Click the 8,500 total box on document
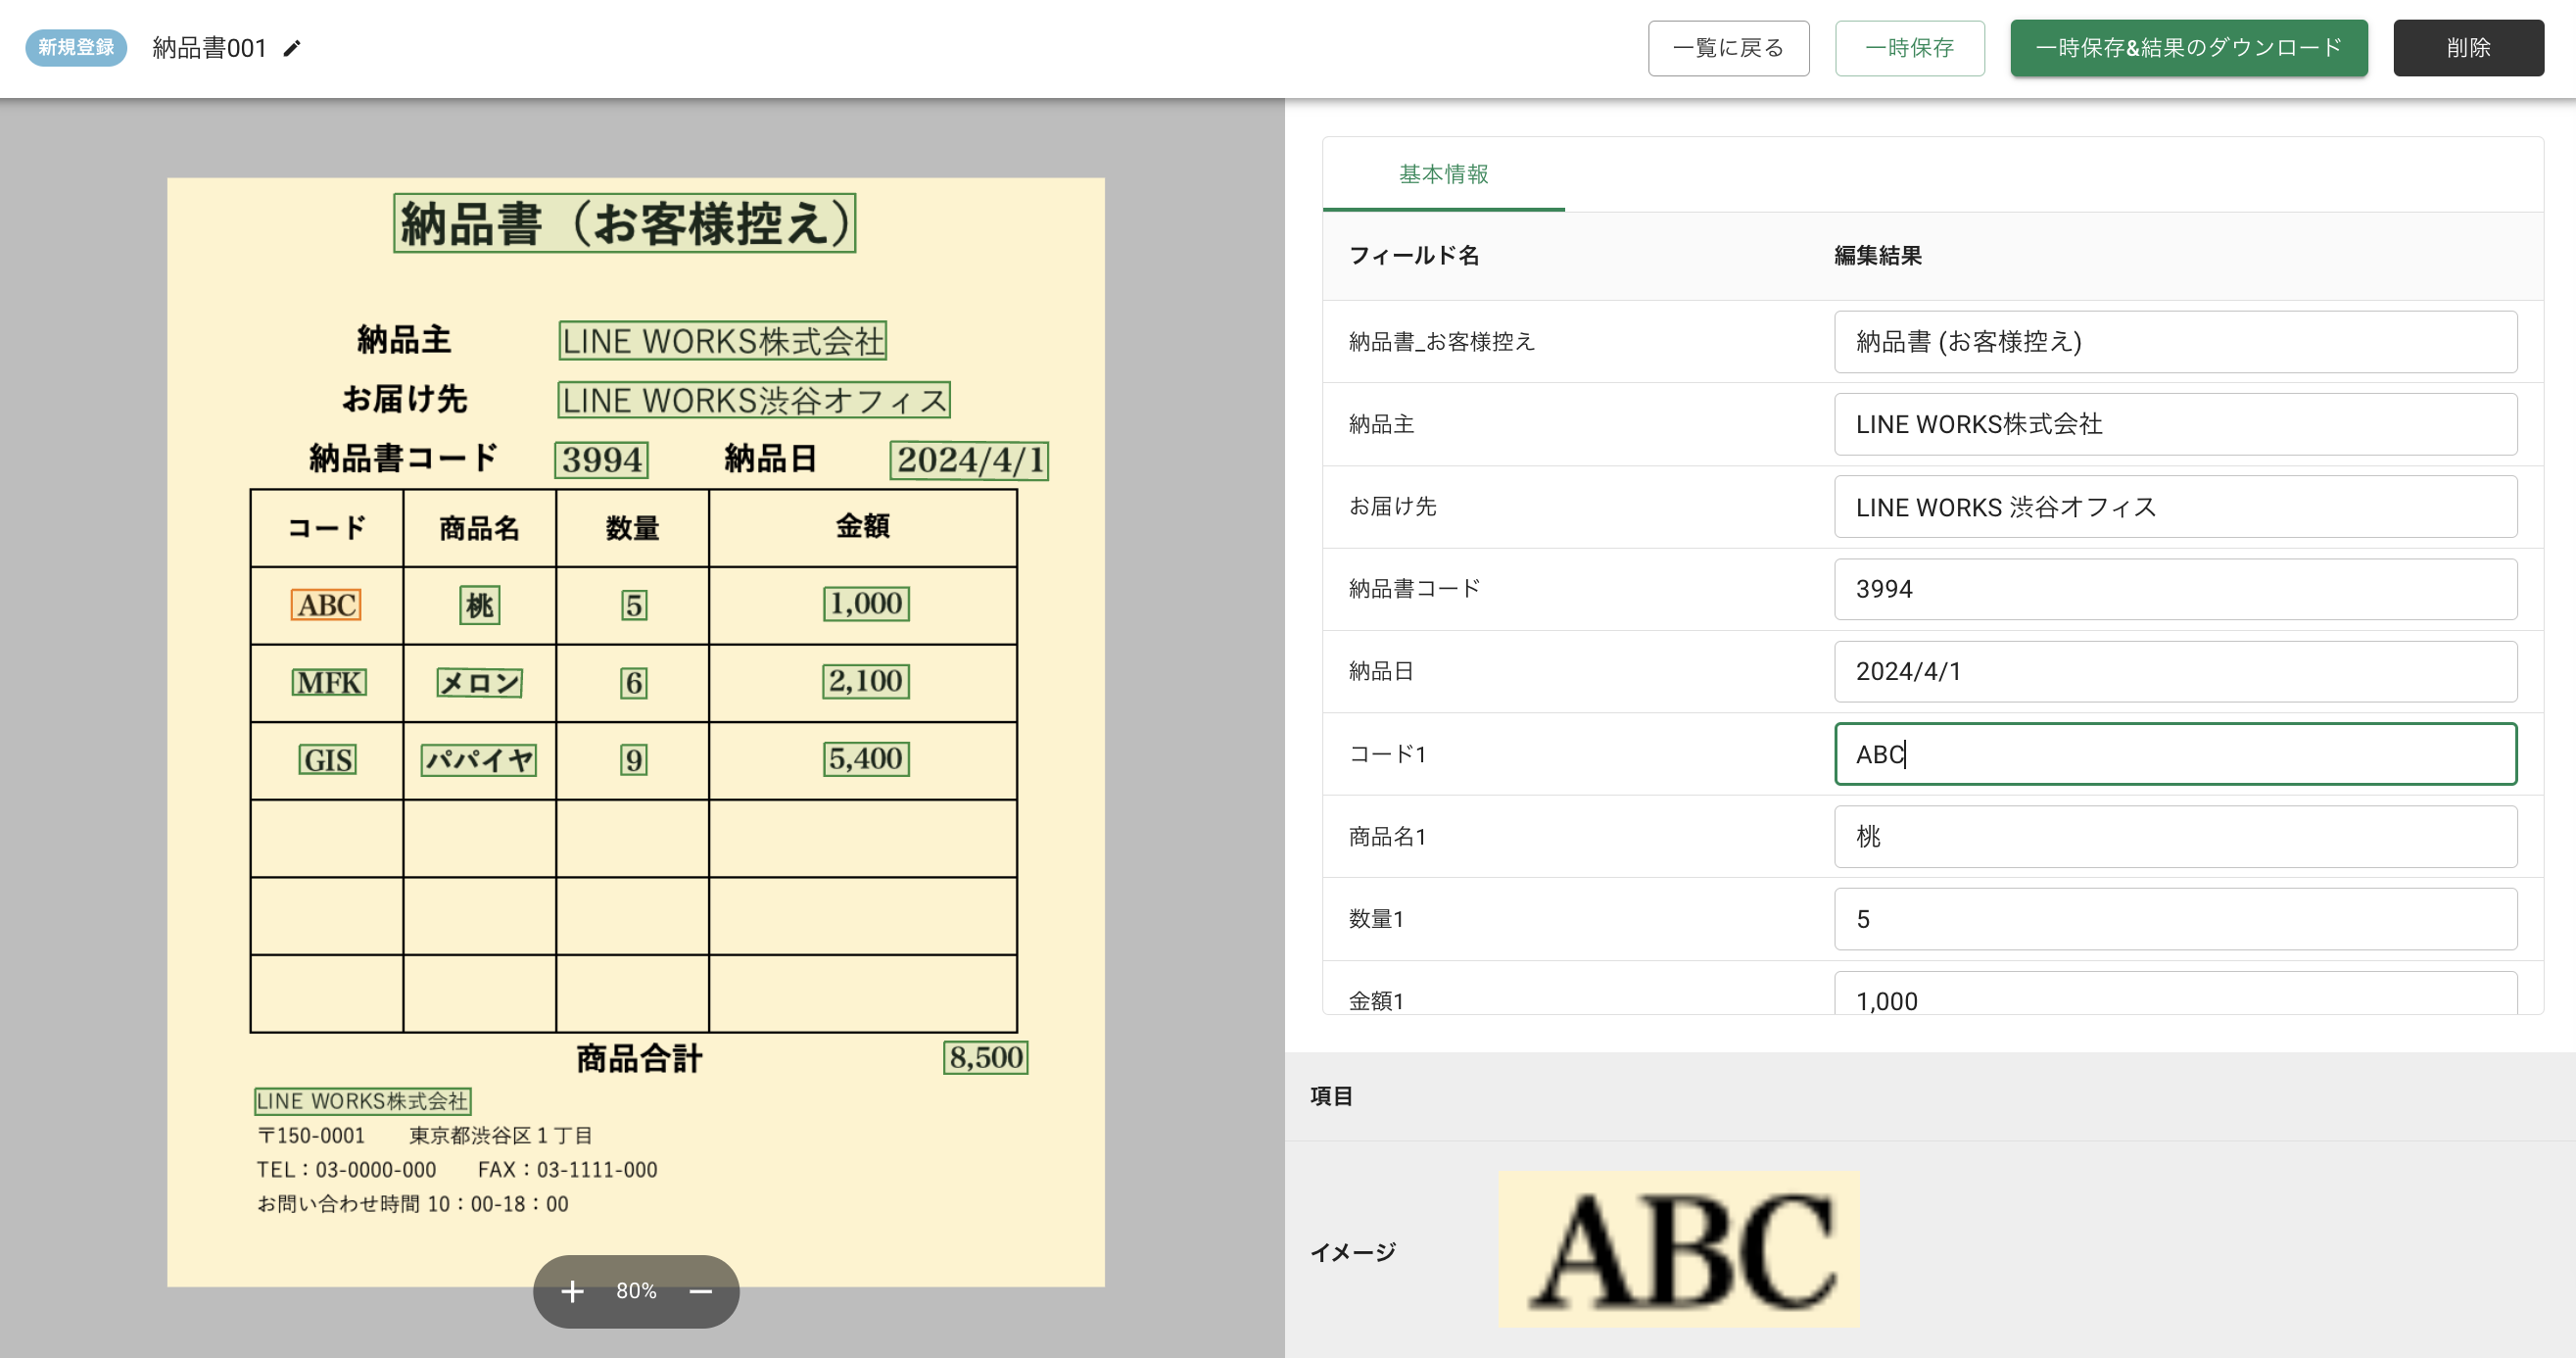The height and width of the screenshot is (1358, 2576). pyautogui.click(x=985, y=1057)
